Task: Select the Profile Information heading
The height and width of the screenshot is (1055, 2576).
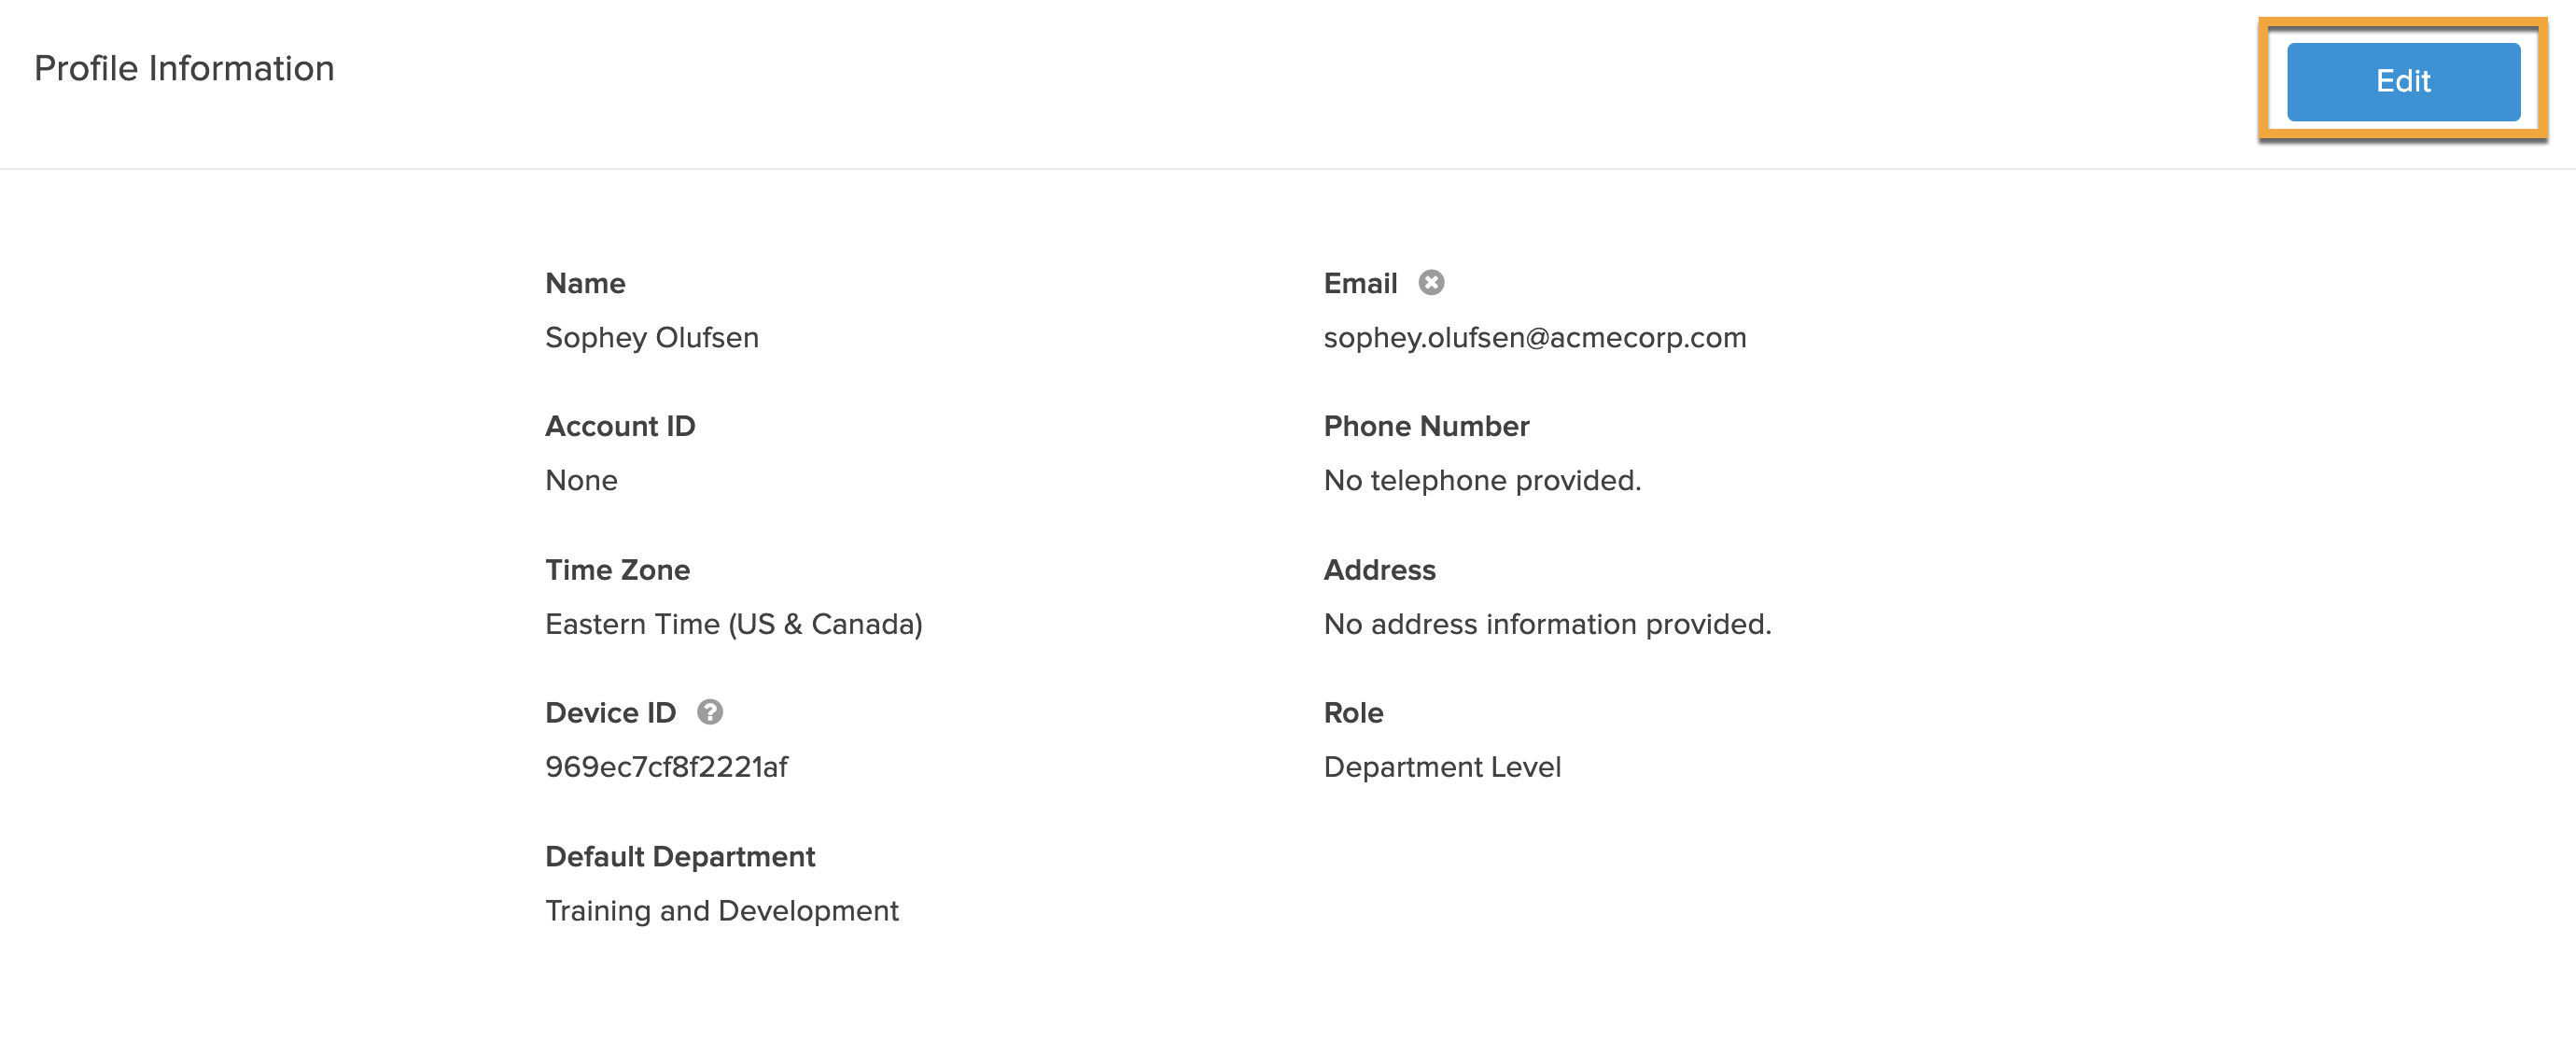Action: pos(184,68)
